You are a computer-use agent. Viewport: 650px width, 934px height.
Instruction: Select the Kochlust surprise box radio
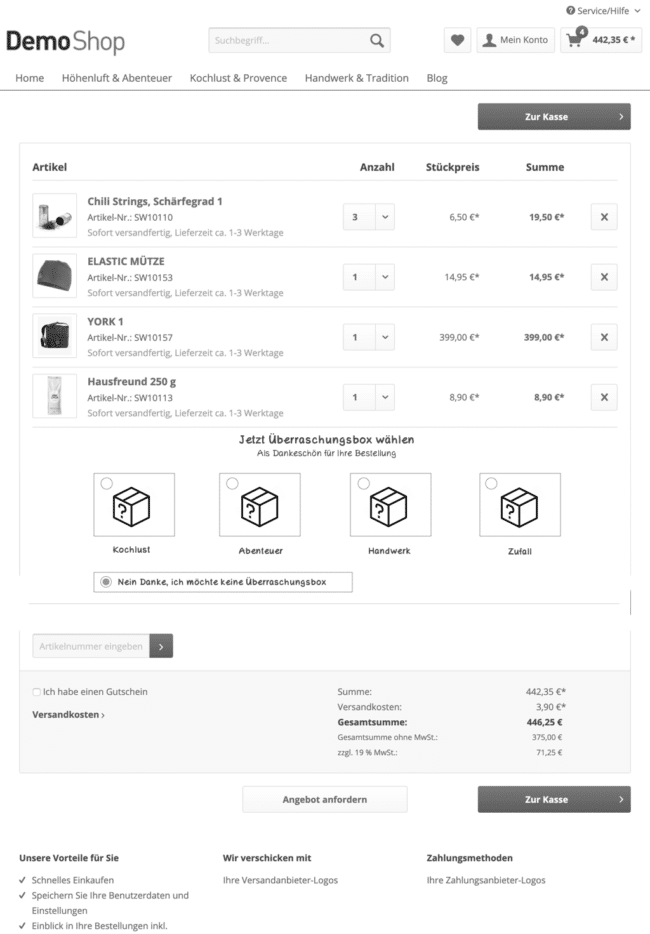click(x=107, y=484)
